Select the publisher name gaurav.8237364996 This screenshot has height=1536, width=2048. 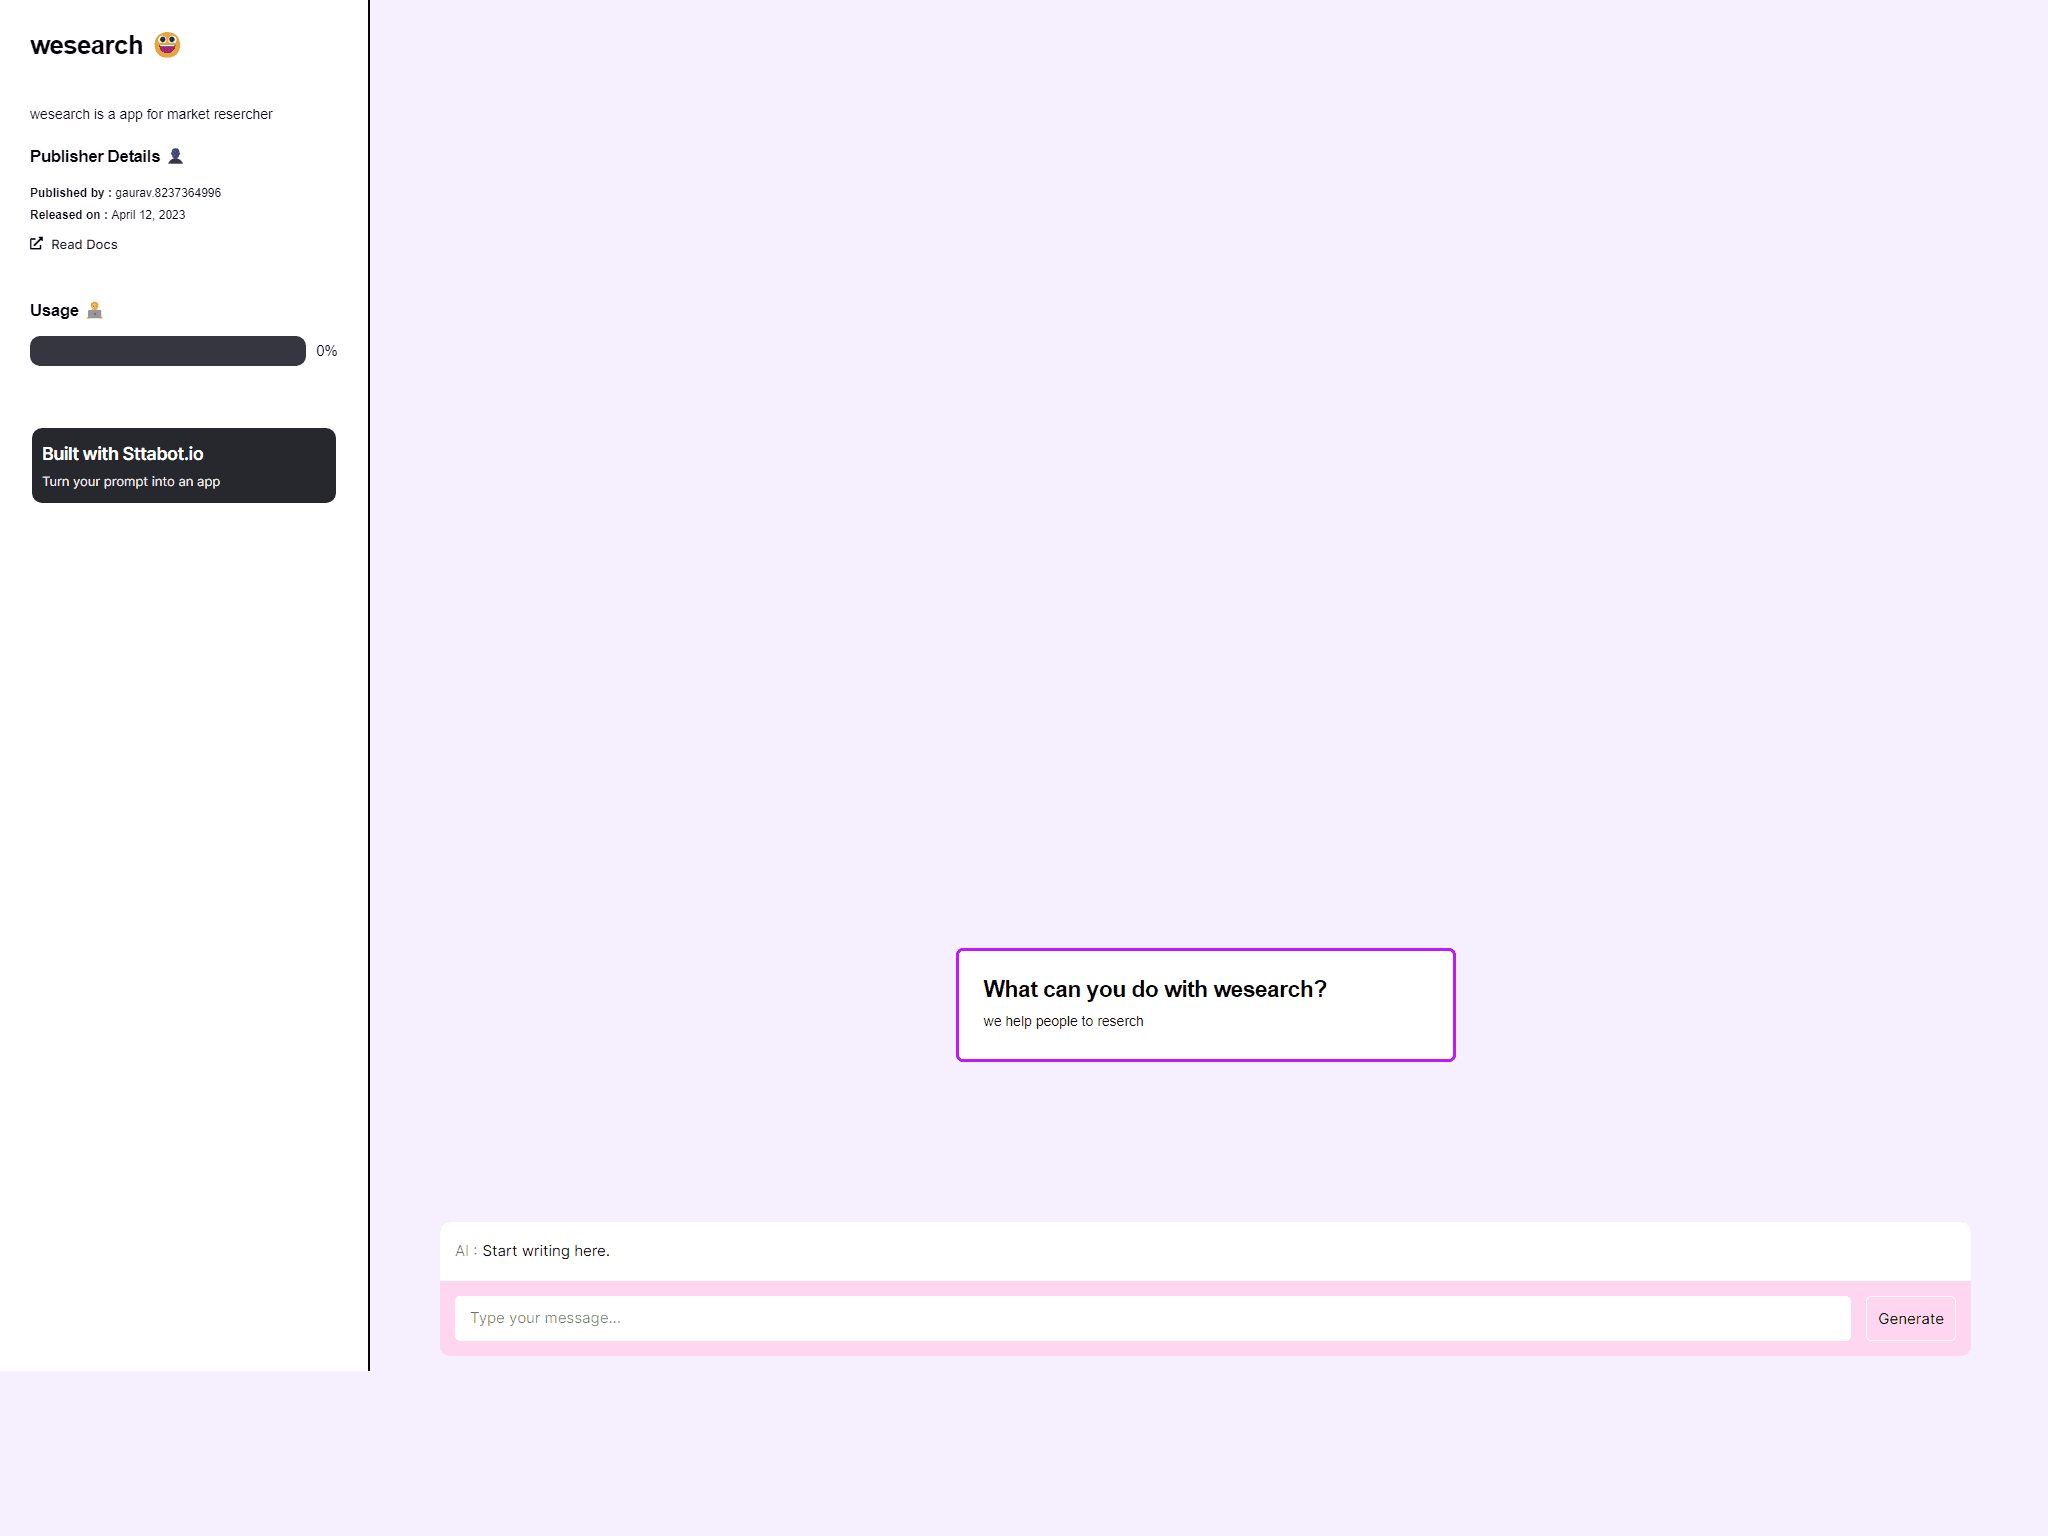pyautogui.click(x=168, y=193)
